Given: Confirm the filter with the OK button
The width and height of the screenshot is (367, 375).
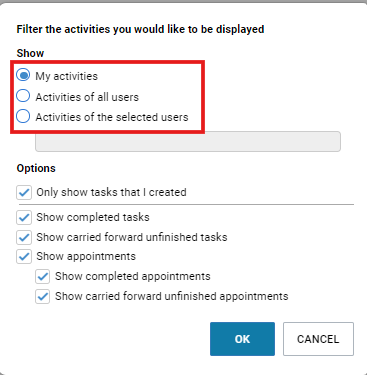Looking at the screenshot, I should coord(242,339).
